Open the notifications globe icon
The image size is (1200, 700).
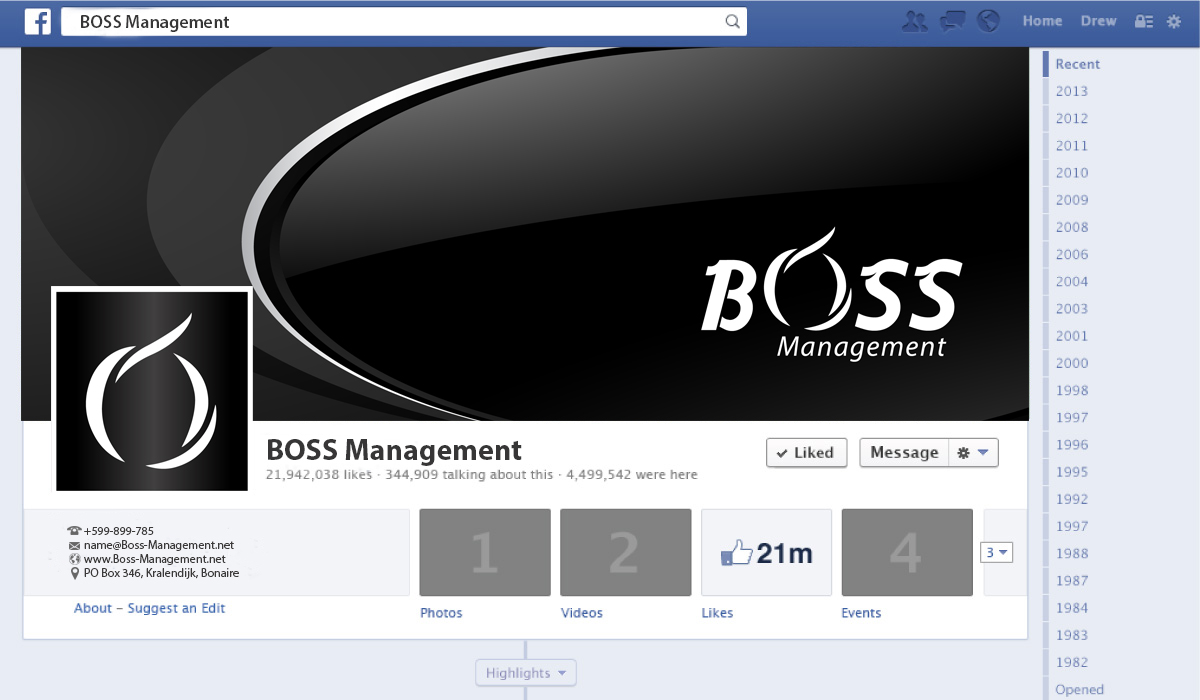(x=988, y=21)
